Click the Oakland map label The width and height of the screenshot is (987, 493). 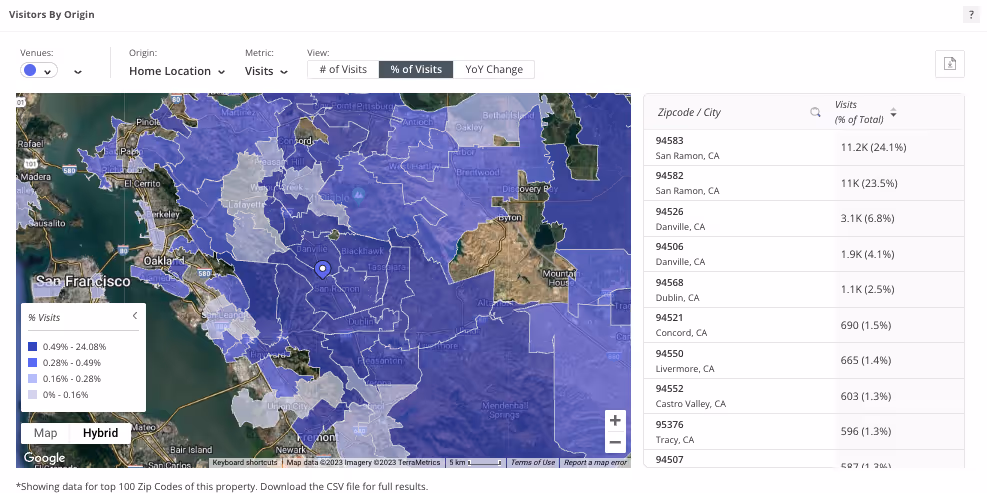164,261
